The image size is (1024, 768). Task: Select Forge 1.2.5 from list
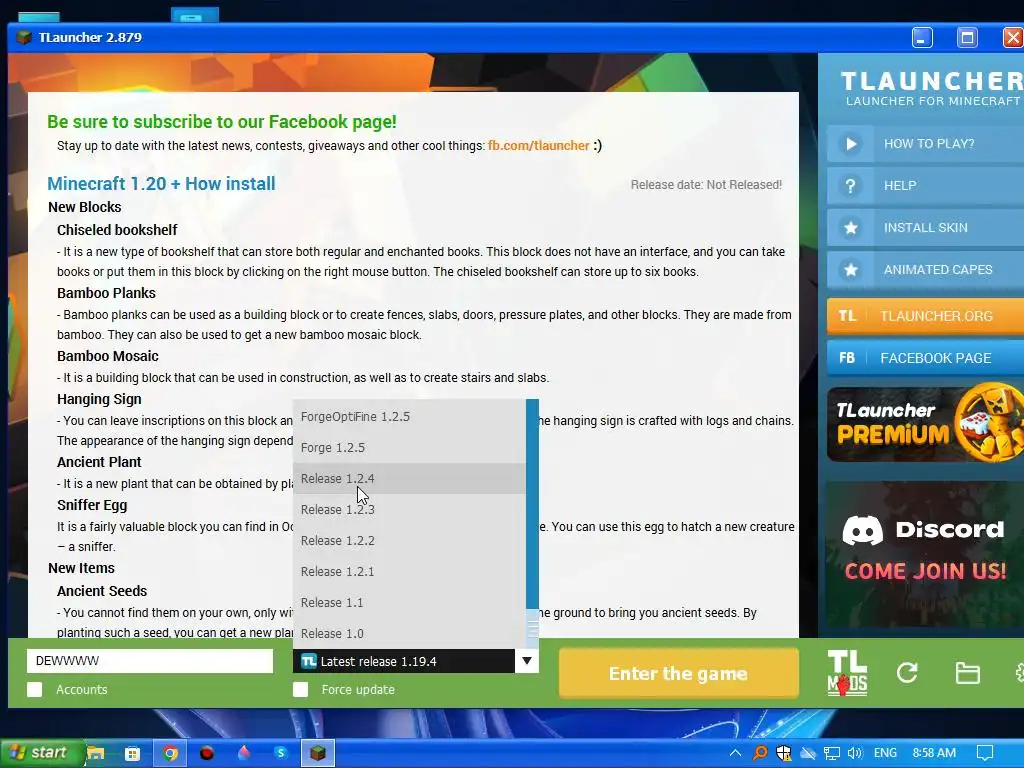tap(409, 447)
